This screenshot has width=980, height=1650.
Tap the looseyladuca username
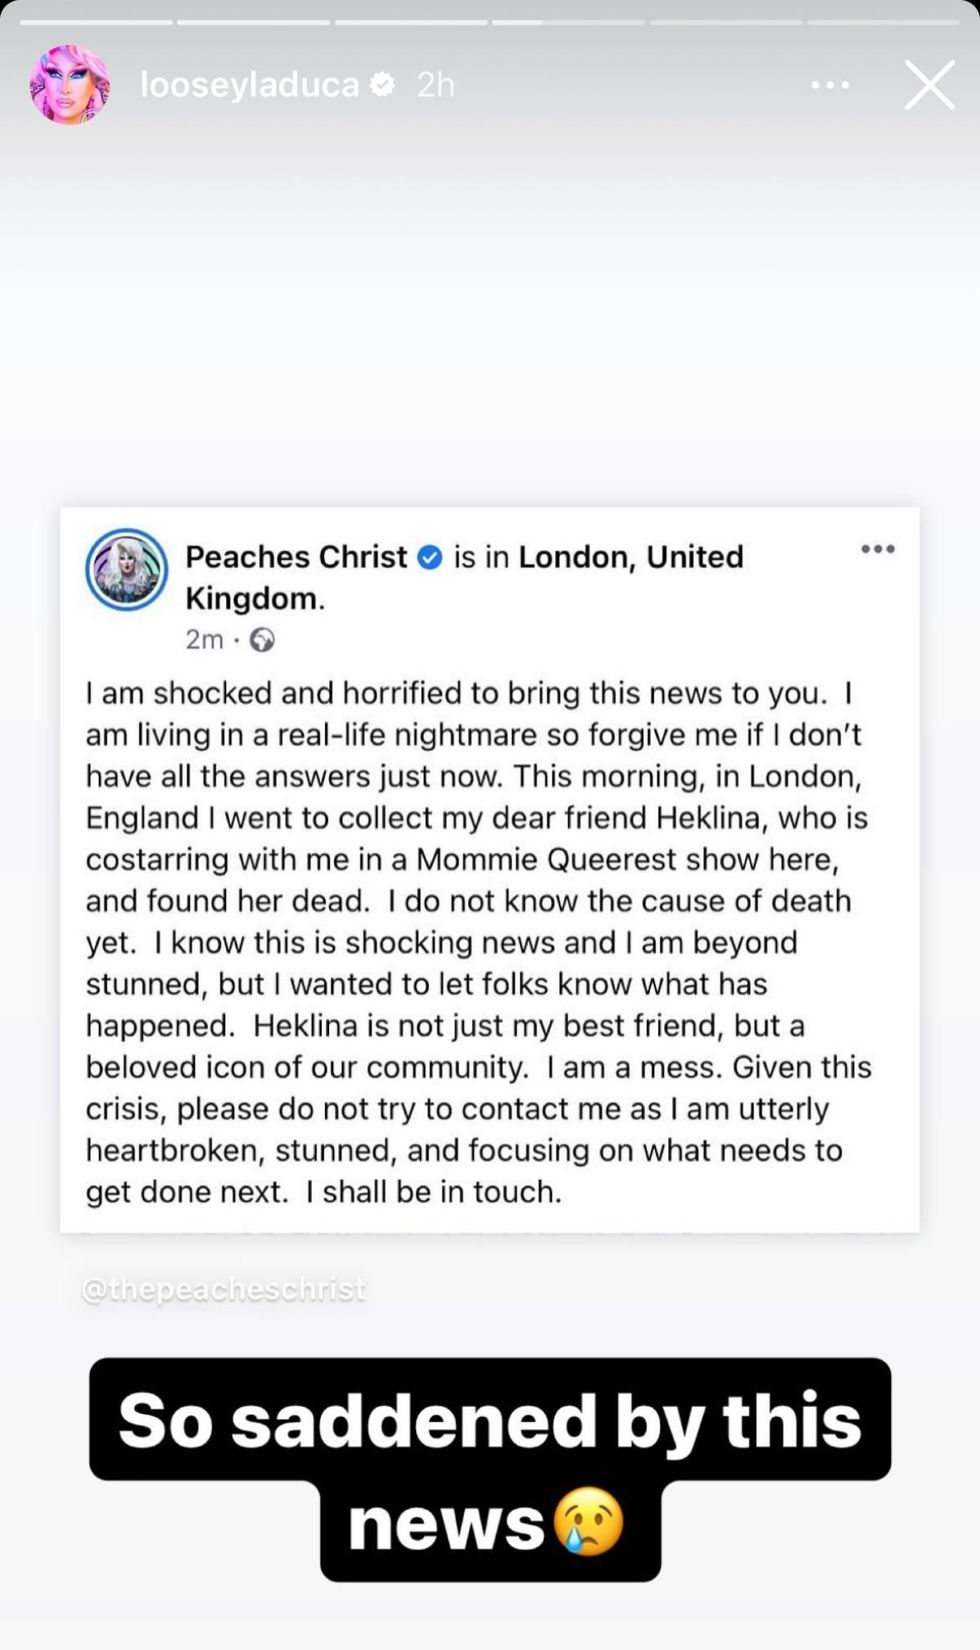pos(249,85)
